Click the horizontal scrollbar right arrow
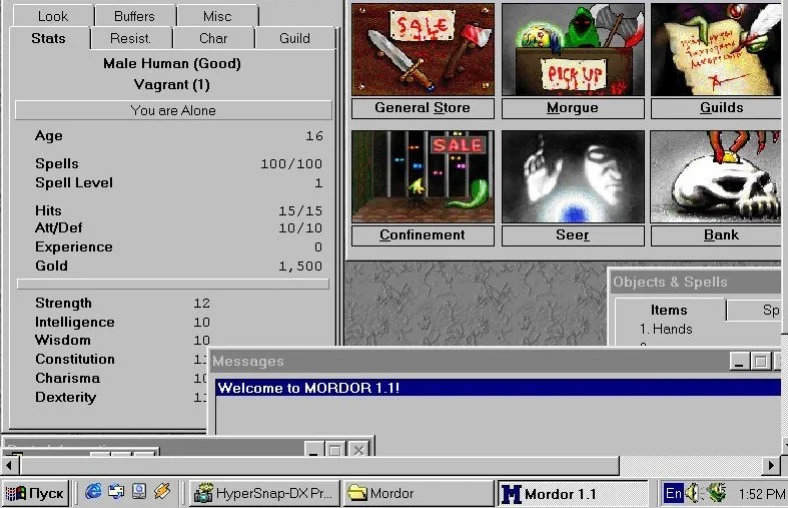 pos(771,465)
